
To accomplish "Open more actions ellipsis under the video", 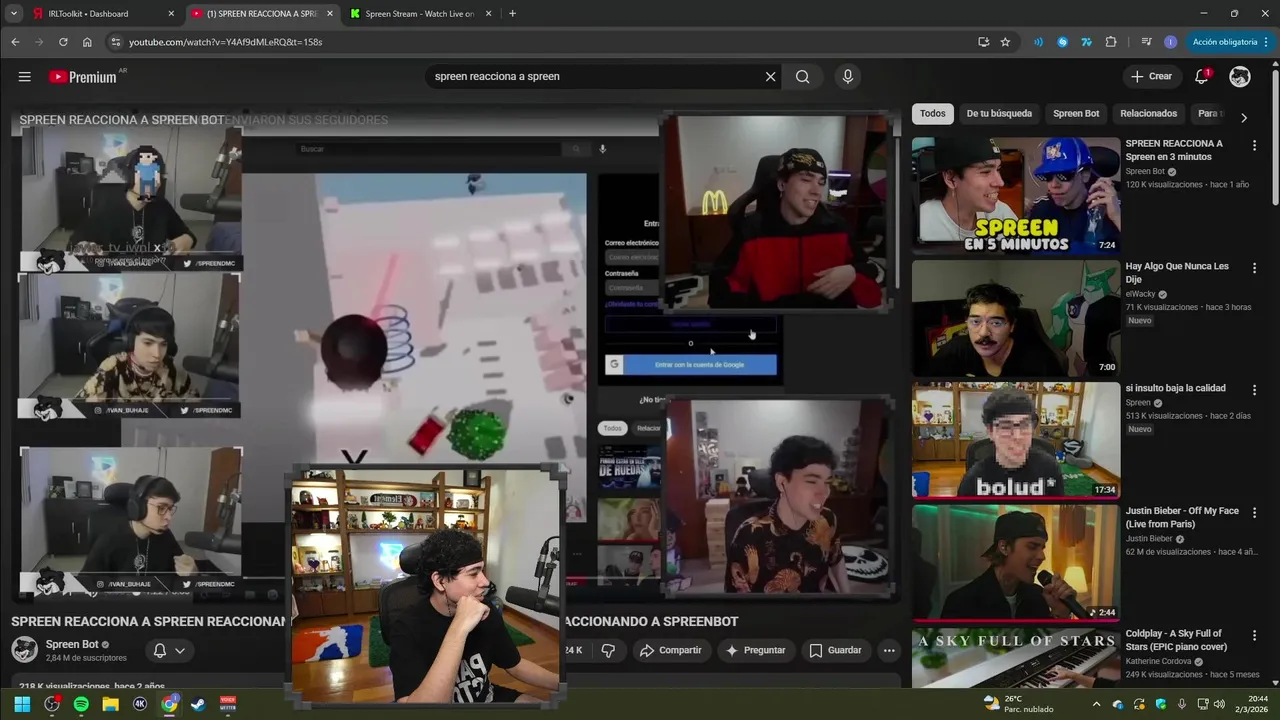I will 889,650.
